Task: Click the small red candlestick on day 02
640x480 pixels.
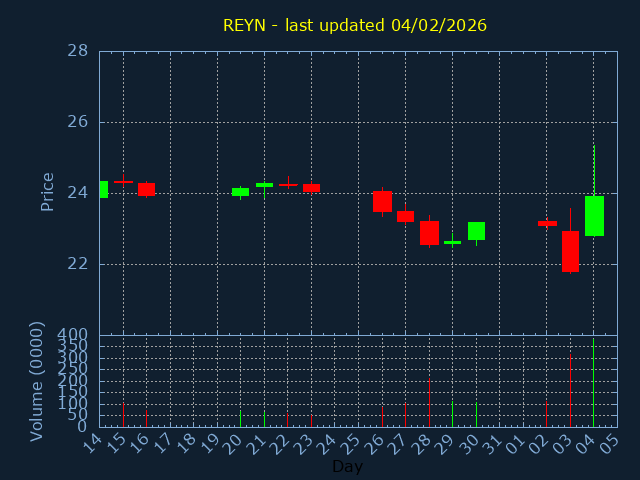Action: click(x=547, y=223)
